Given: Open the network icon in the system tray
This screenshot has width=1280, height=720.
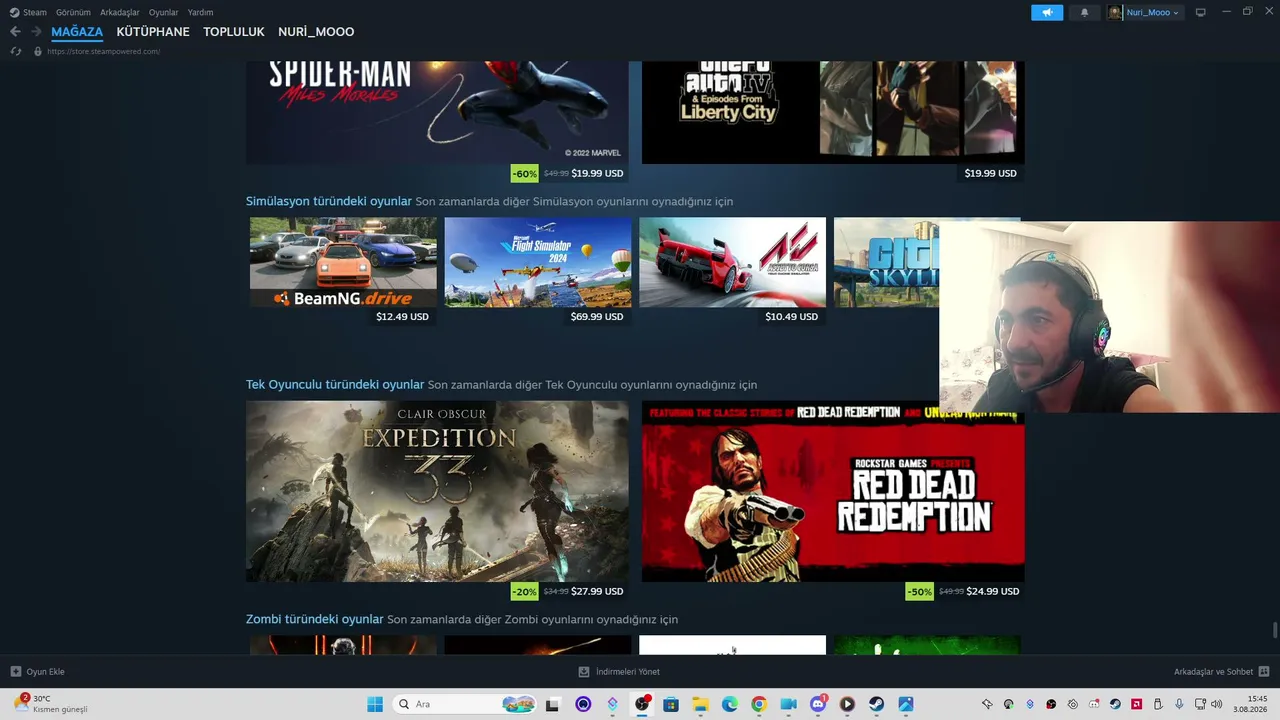Looking at the screenshot, I should tap(1201, 704).
